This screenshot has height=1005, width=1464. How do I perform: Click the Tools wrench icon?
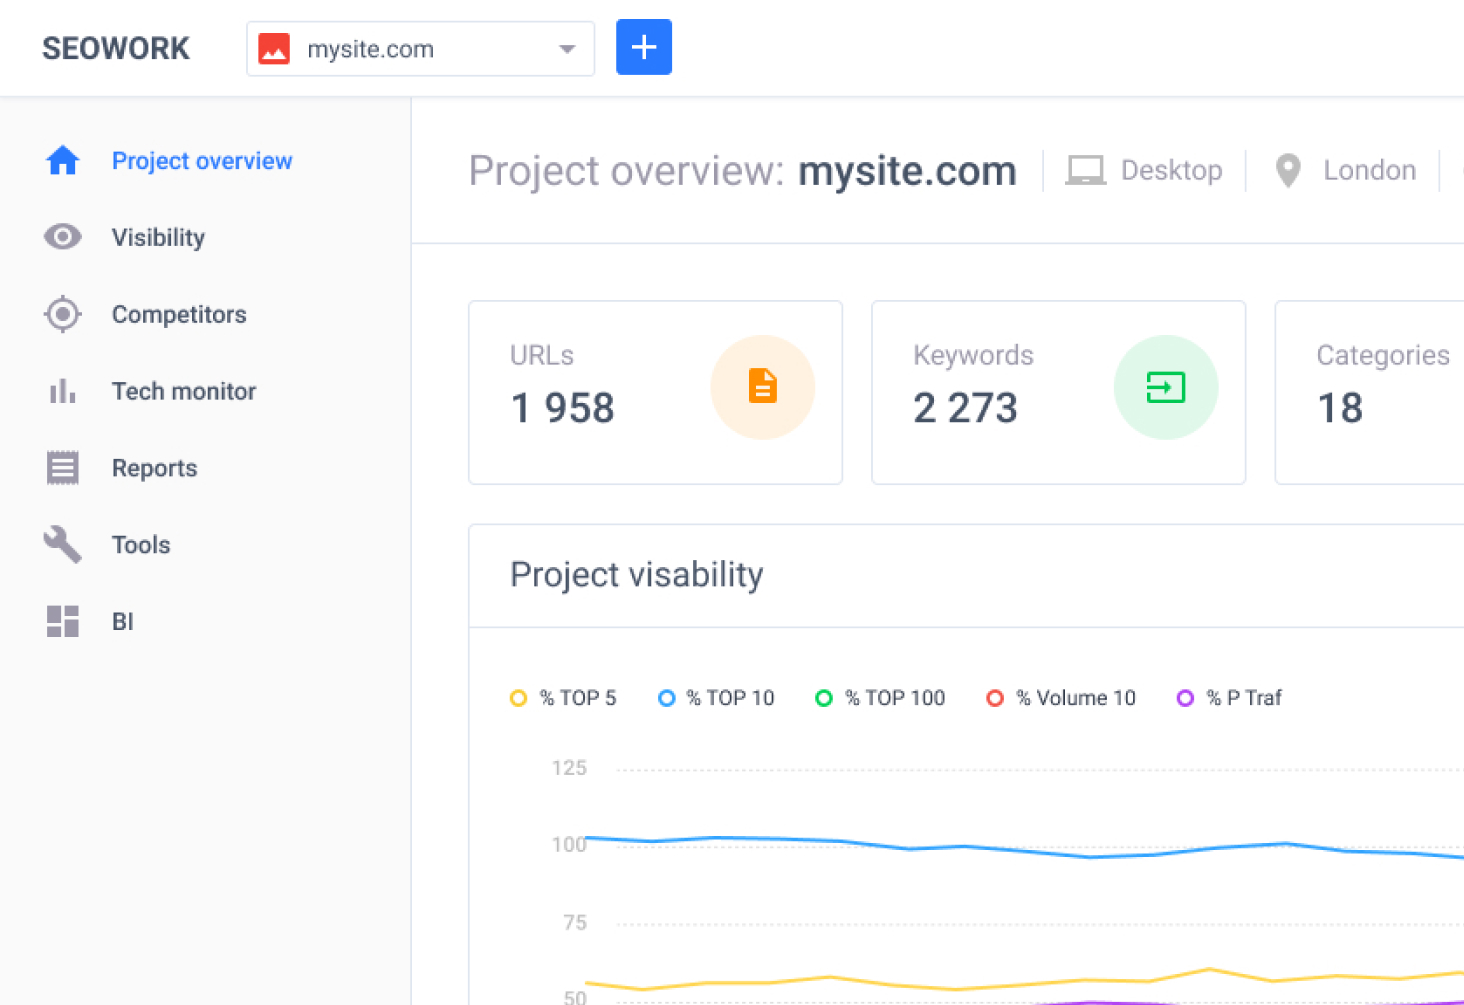(x=62, y=545)
